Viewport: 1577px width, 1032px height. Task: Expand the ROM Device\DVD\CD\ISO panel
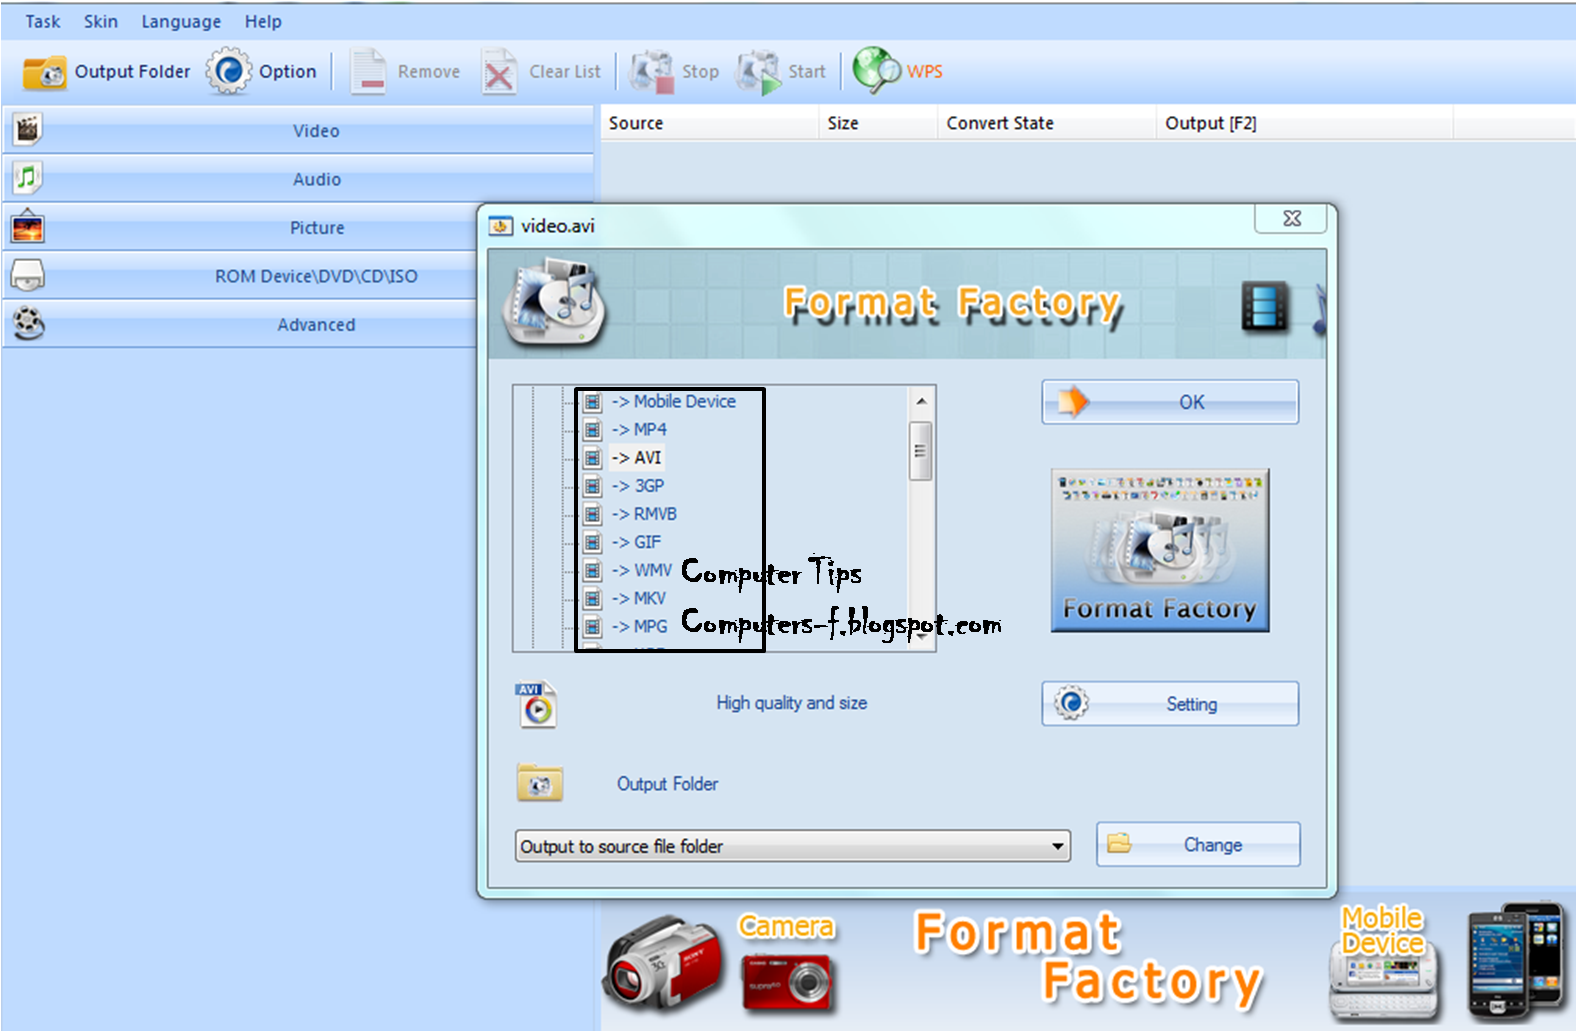coord(241,276)
